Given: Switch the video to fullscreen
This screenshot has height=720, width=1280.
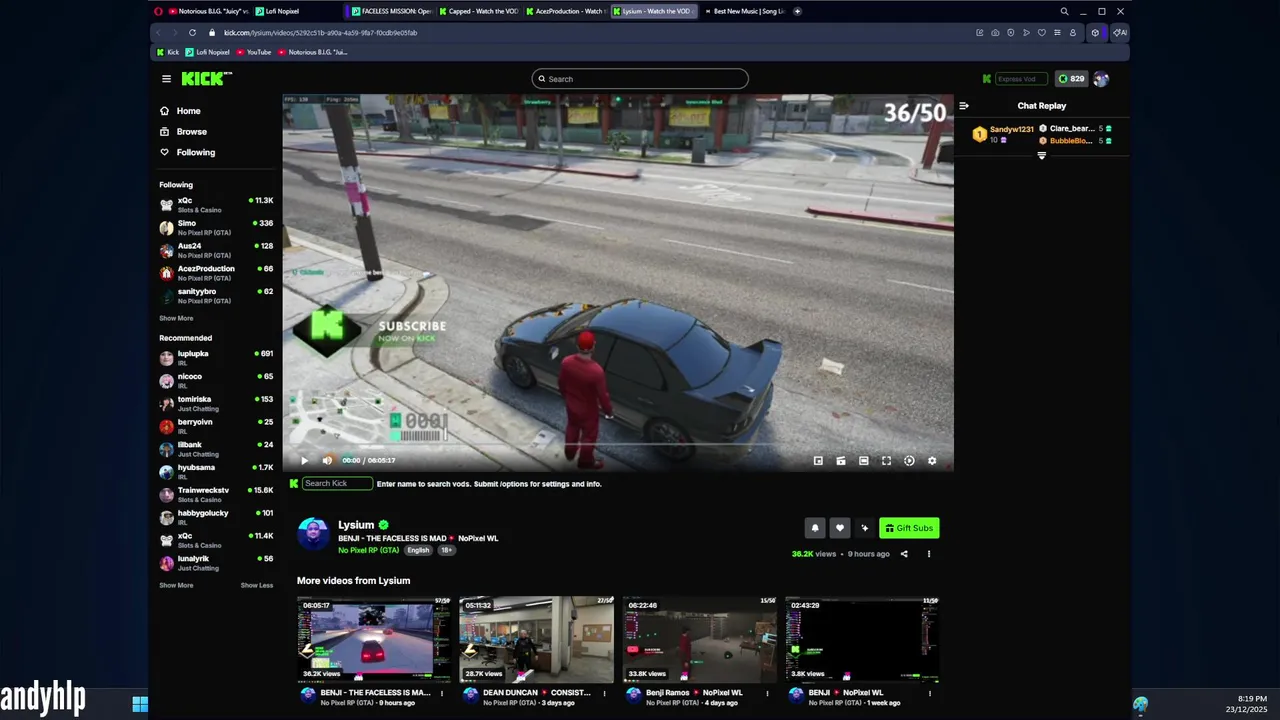Looking at the screenshot, I should tap(886, 461).
